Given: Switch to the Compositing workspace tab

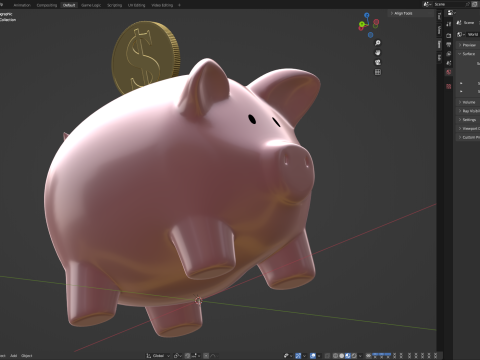Looking at the screenshot, I should [47, 5].
